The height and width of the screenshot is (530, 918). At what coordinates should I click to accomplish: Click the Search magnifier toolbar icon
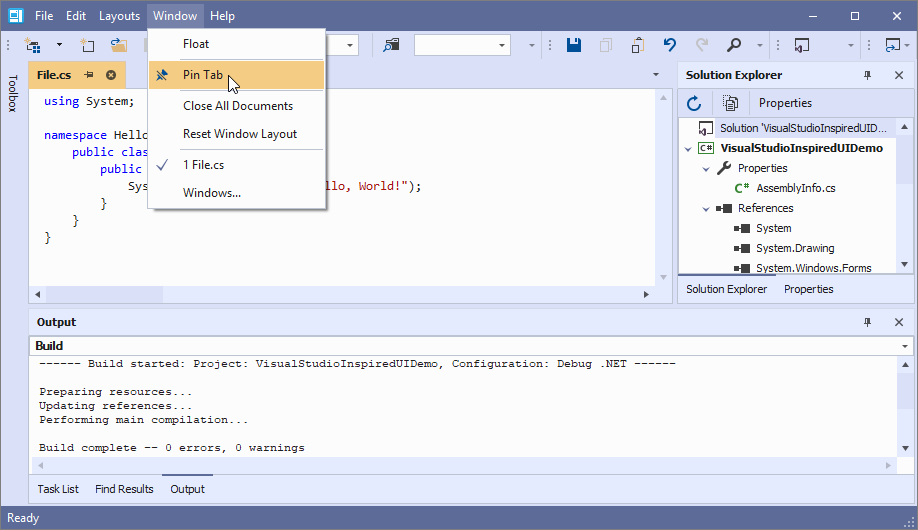pyautogui.click(x=734, y=45)
